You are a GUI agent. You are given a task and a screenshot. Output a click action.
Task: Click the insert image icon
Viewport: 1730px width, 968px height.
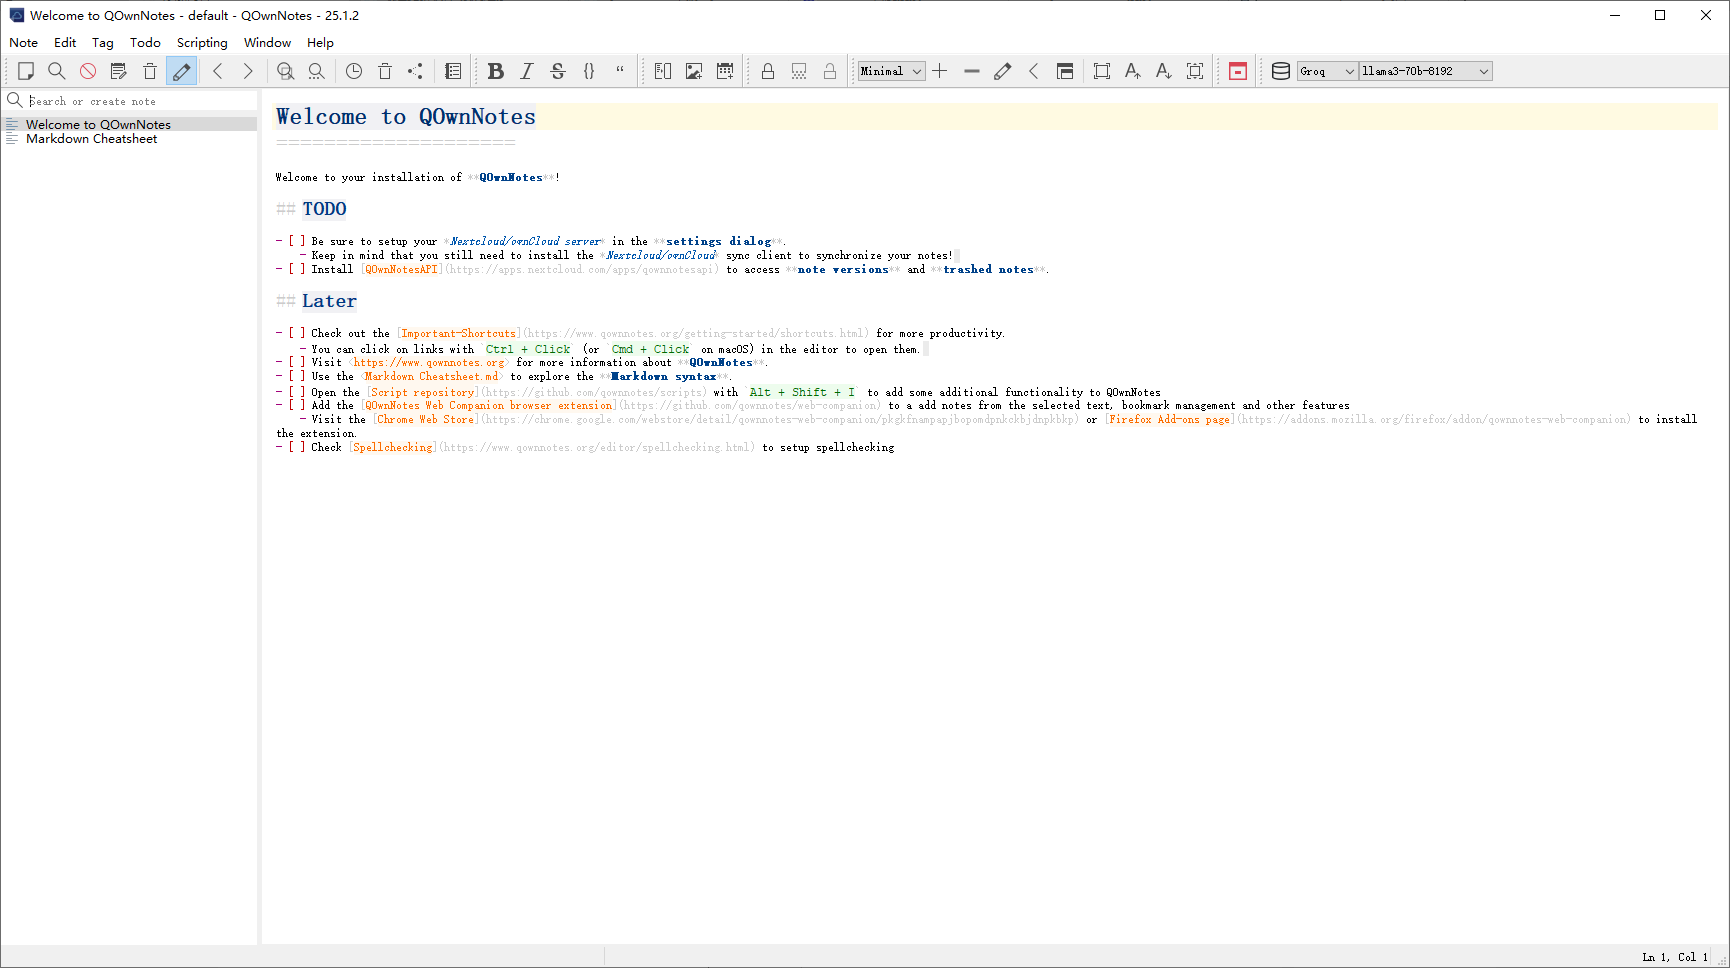[694, 71]
